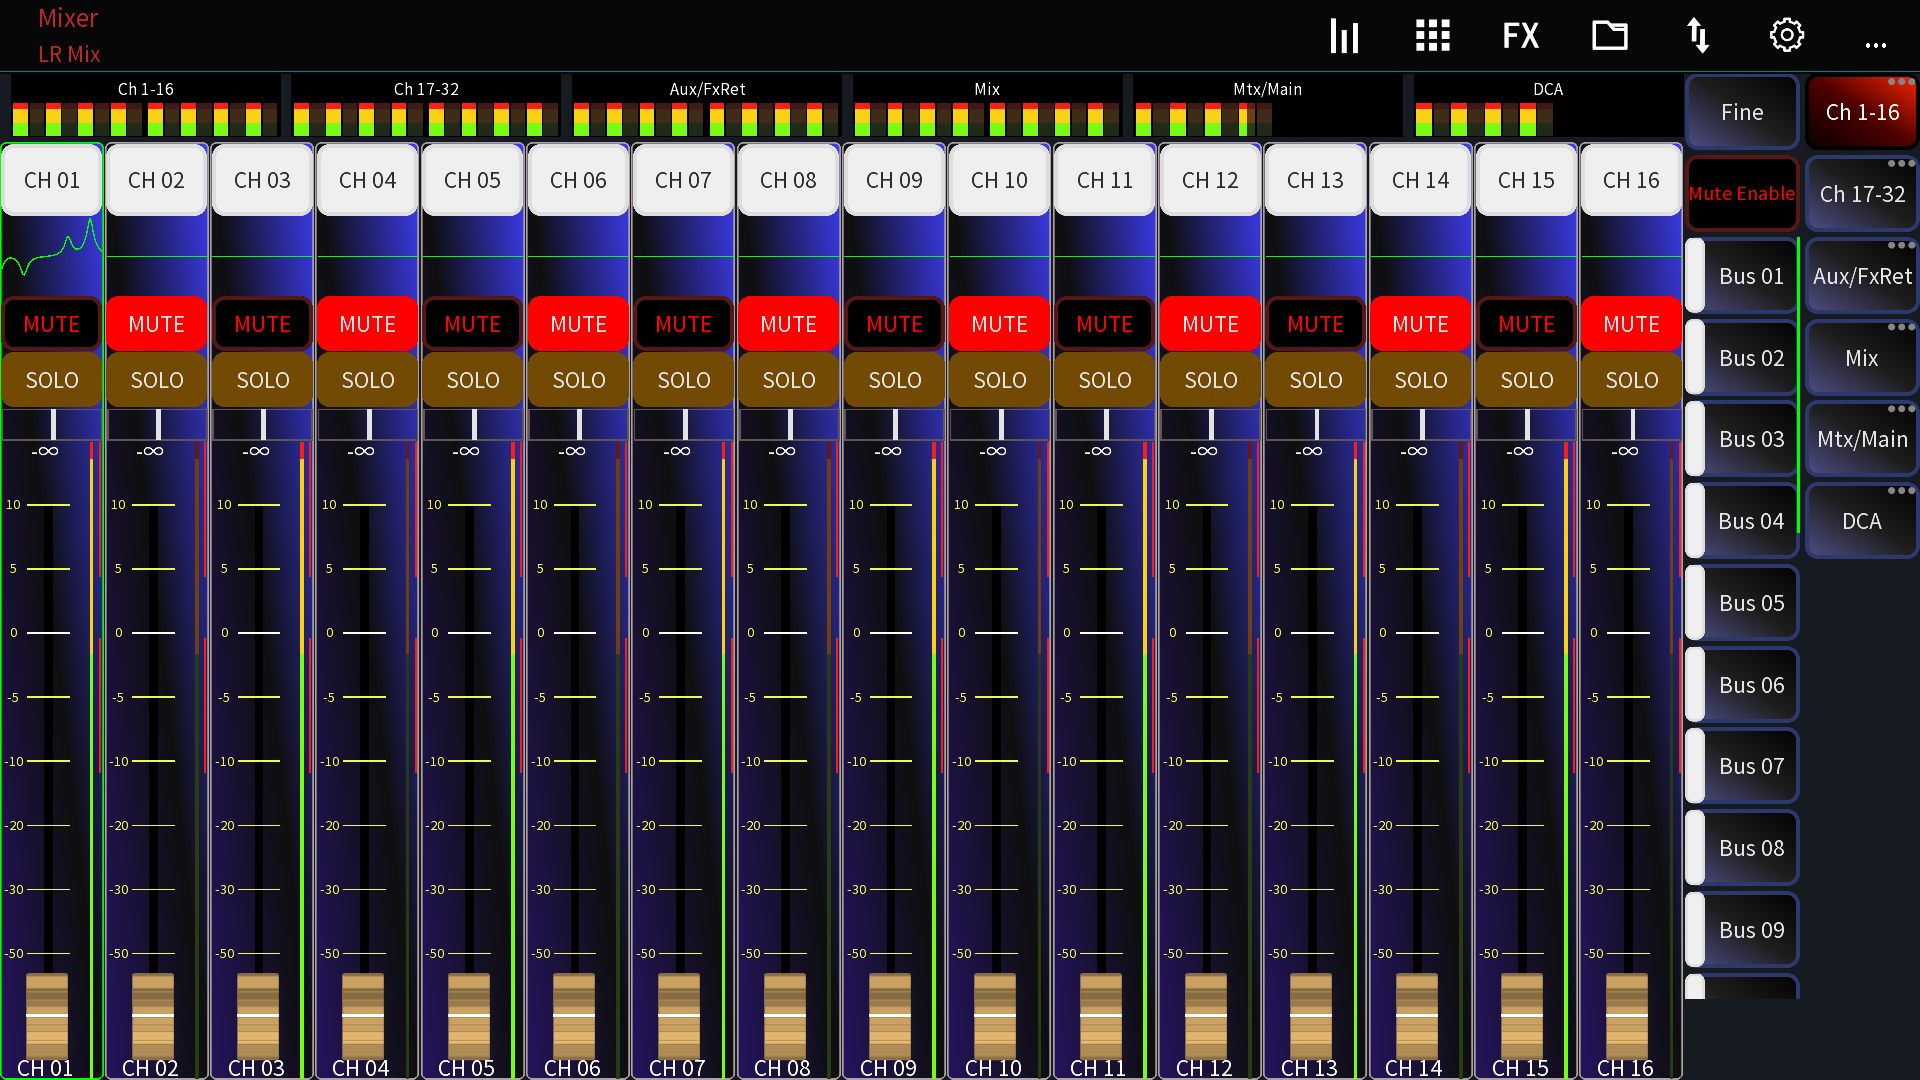Open the mixer settings
The height and width of the screenshot is (1080, 1920).
[1786, 35]
